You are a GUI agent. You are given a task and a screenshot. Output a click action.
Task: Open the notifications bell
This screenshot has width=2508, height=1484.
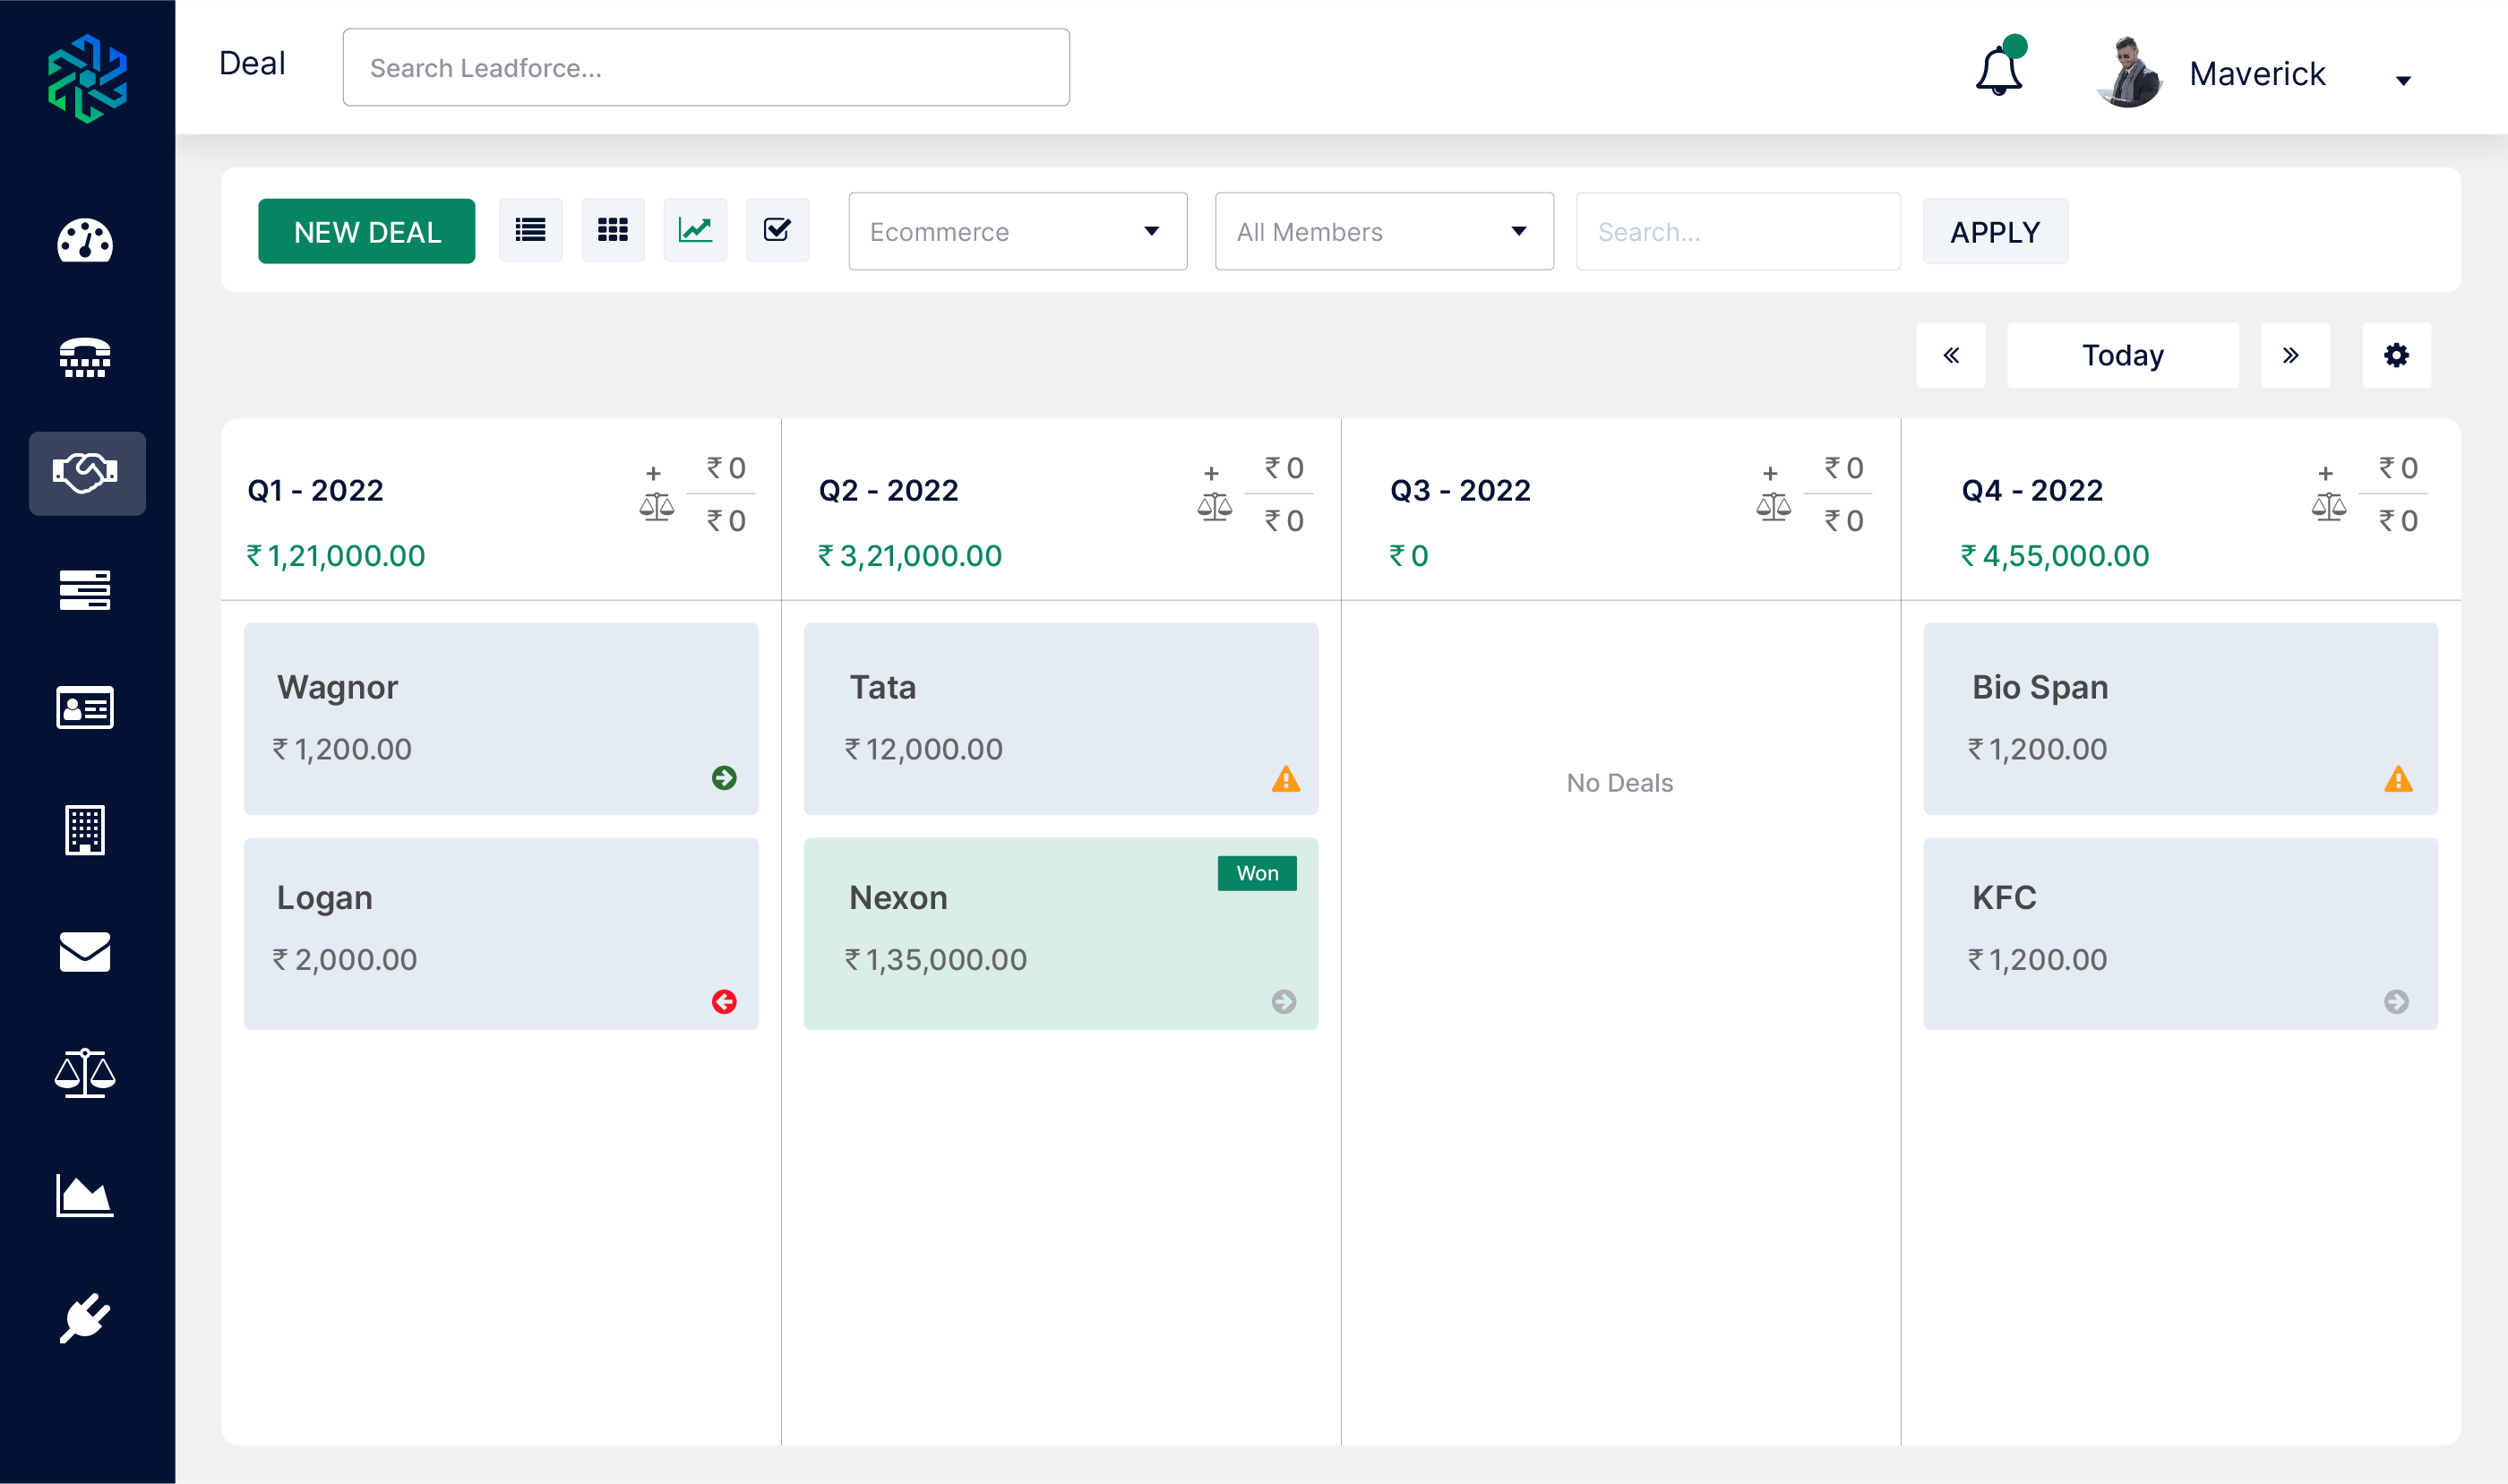(x=1999, y=72)
